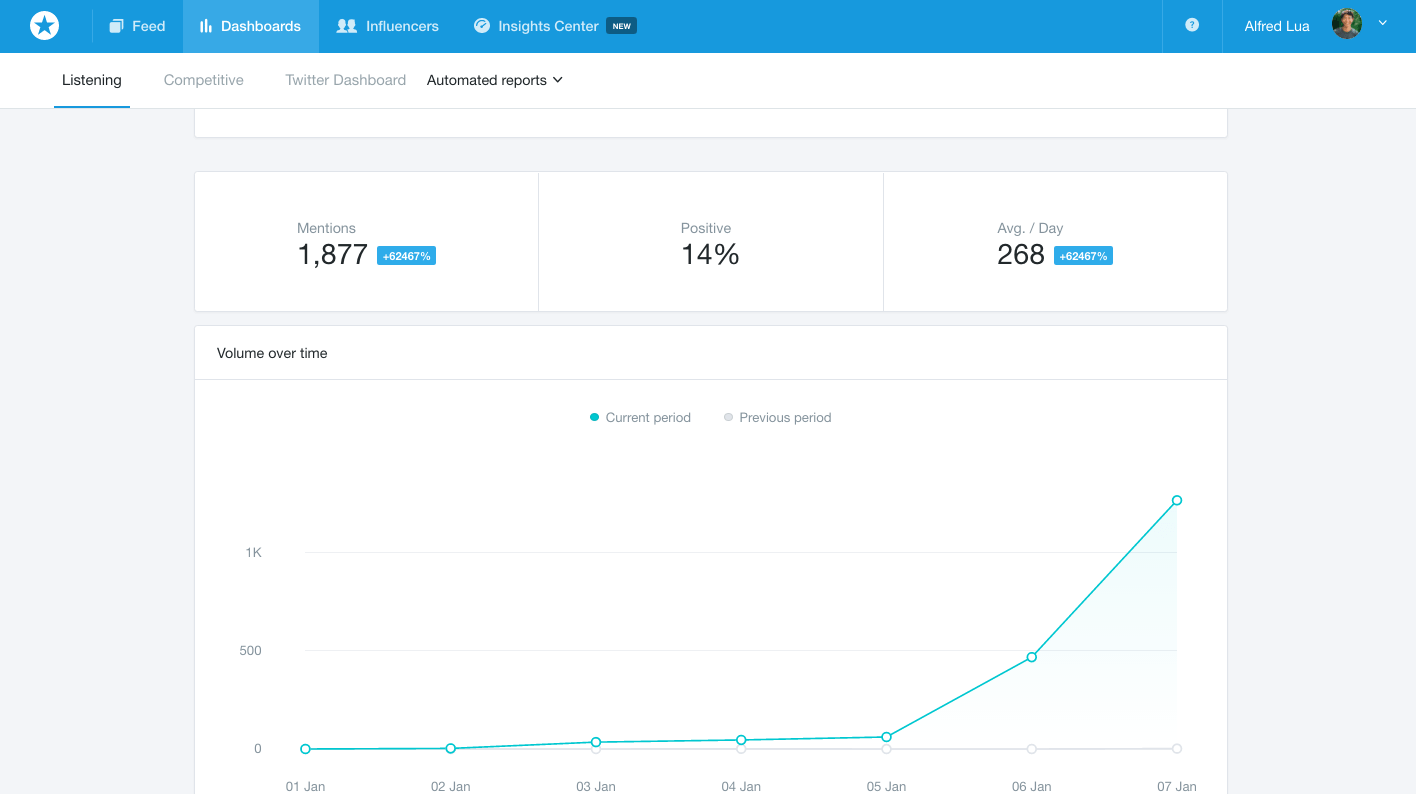
Task: Click the Buffer star logo icon
Action: [44, 25]
